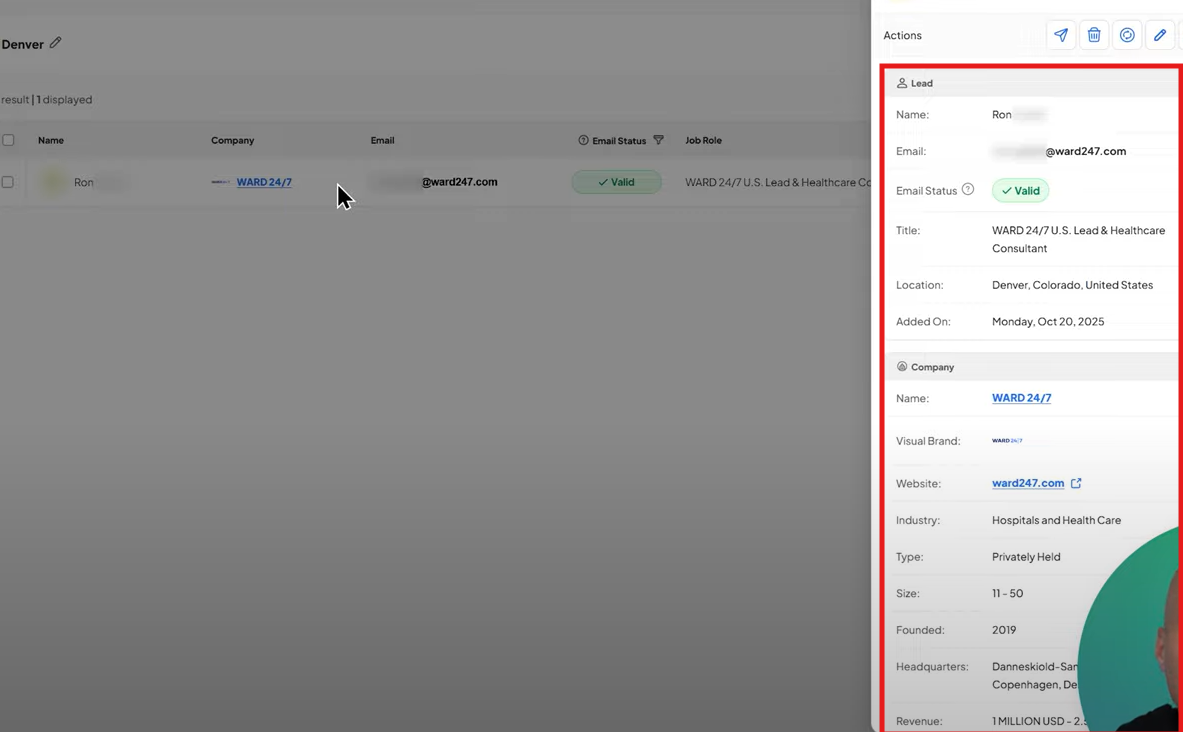Visit the ward247.com website link
Viewport: 1183px width, 732px height.
(1028, 483)
